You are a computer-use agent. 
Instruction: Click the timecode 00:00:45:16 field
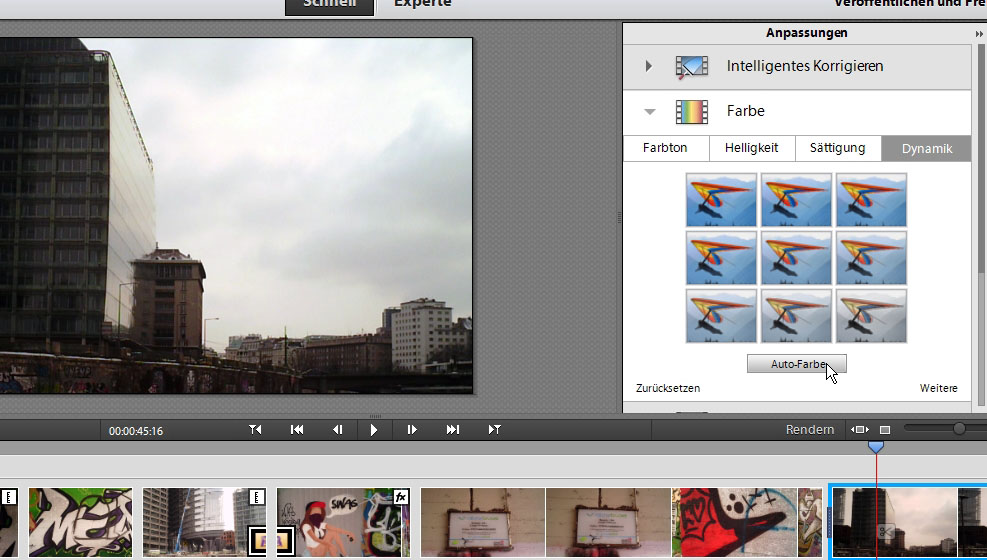coord(136,431)
